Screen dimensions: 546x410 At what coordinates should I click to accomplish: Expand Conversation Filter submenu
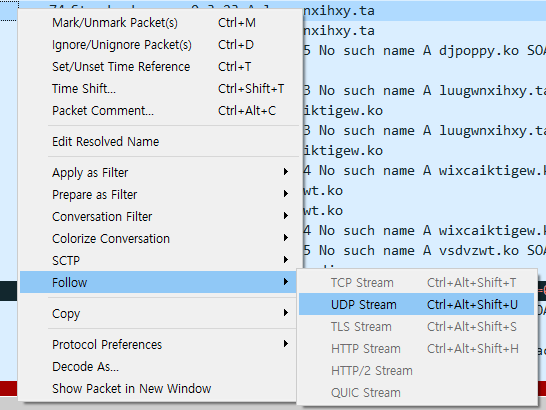click(158, 217)
